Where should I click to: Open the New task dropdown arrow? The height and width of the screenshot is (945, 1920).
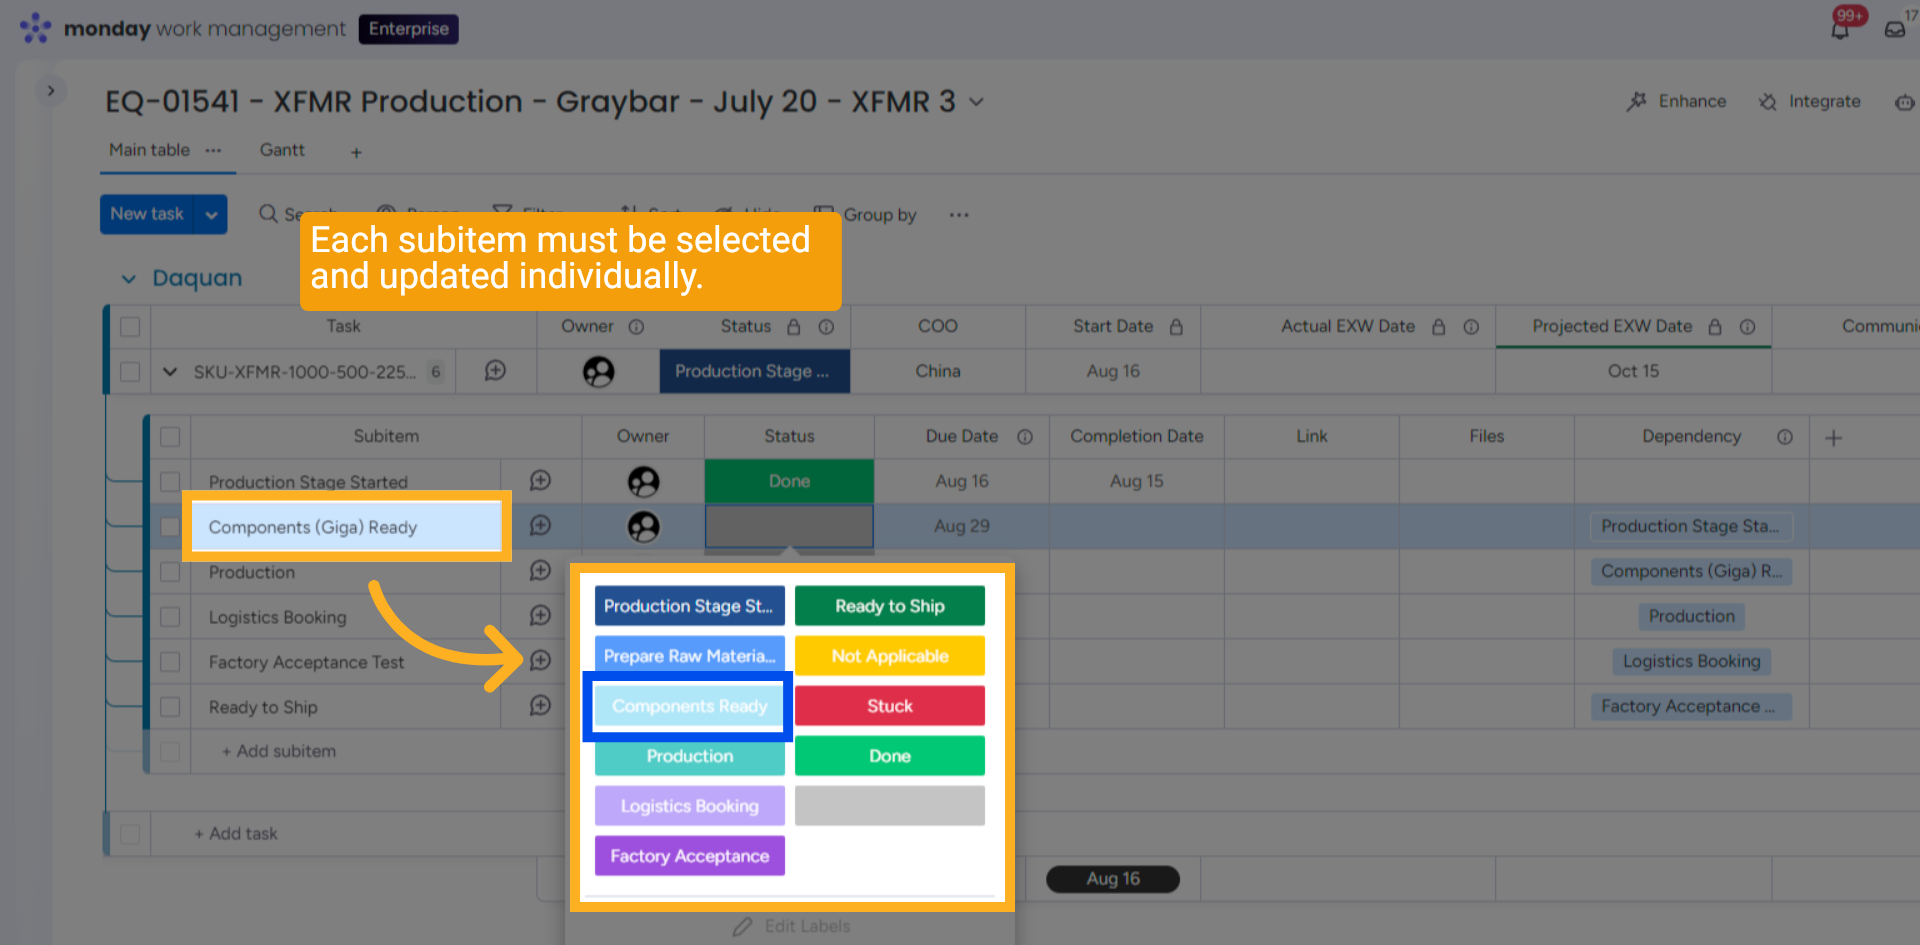211,214
